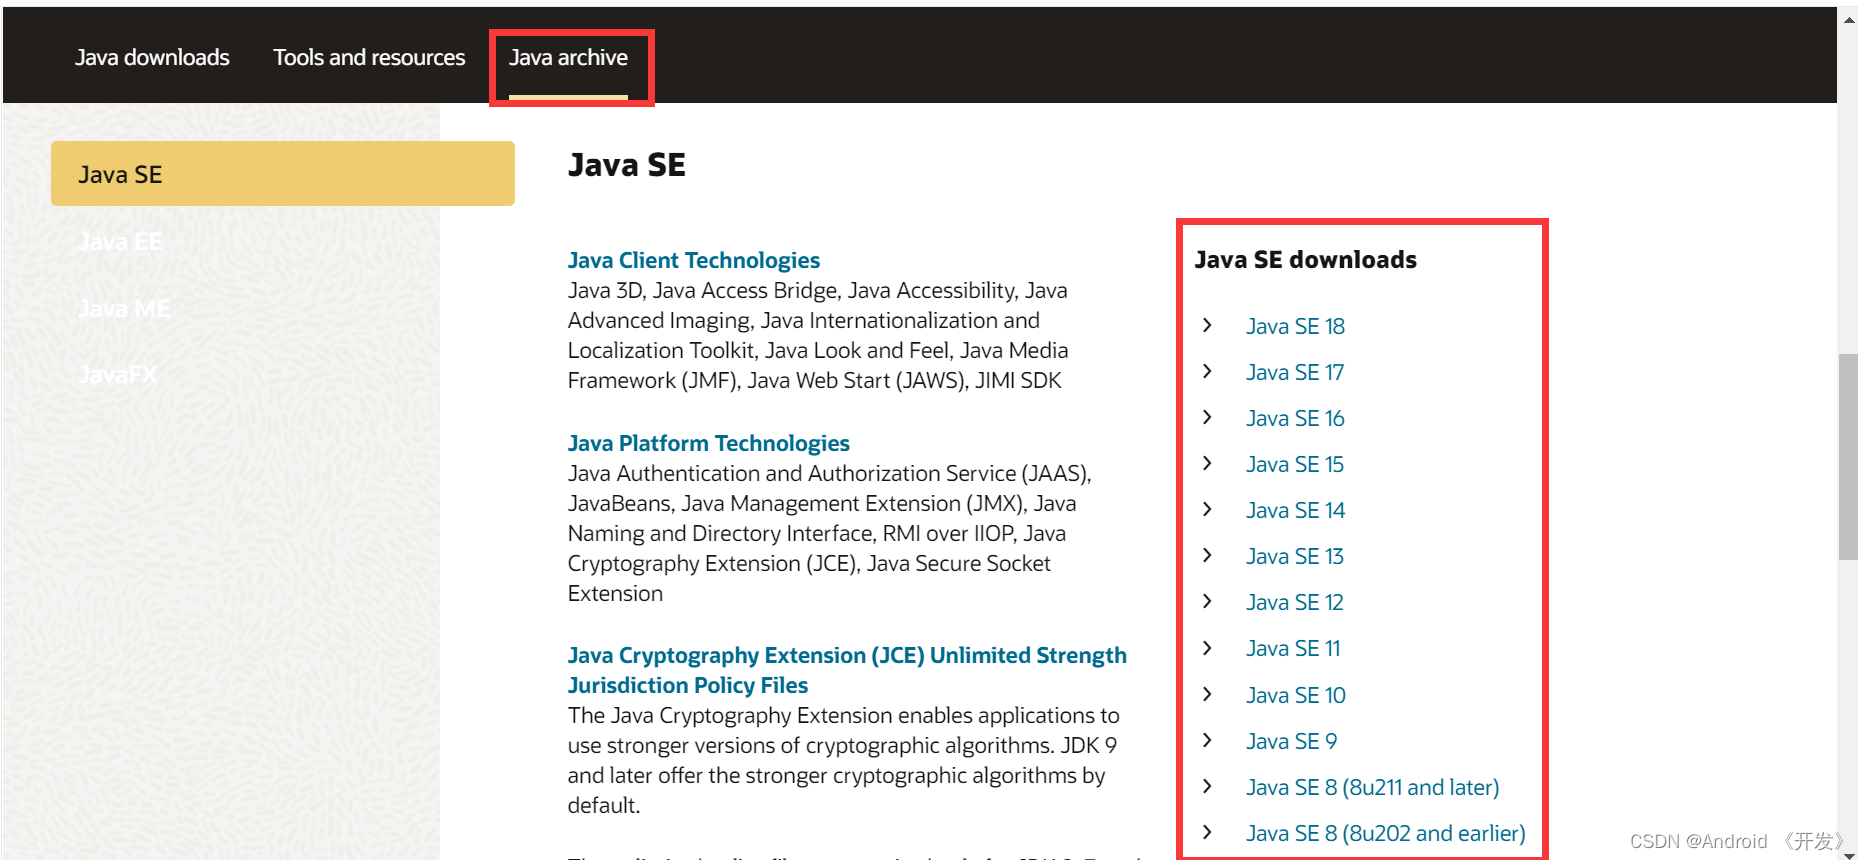
Task: Open Java Client Technologies link
Action: [694, 261]
